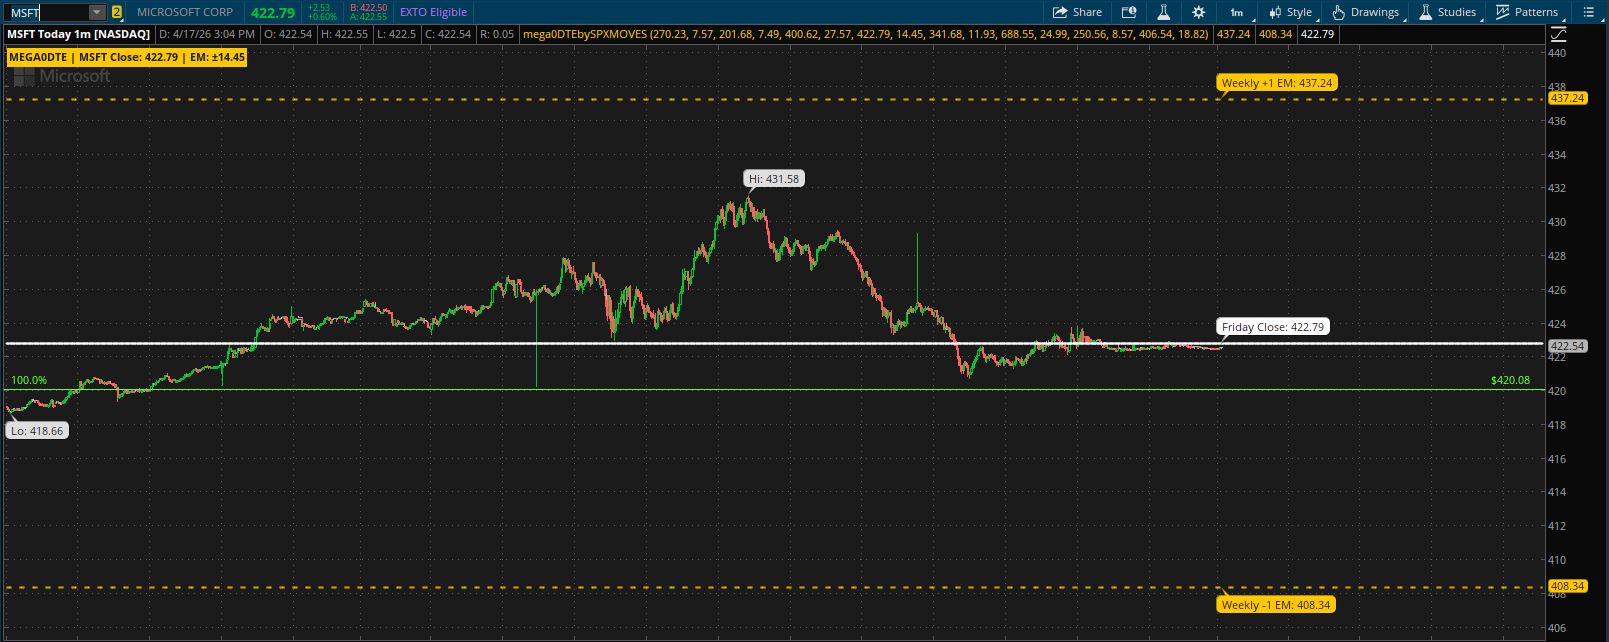
Task: Click the +2.53 price change value
Action: 319,8
